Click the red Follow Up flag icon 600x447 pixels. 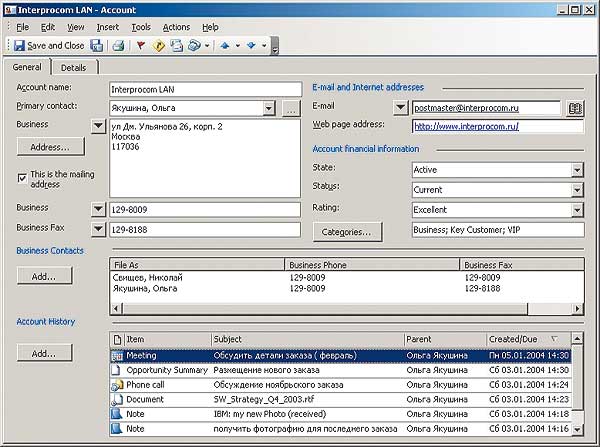(x=140, y=45)
